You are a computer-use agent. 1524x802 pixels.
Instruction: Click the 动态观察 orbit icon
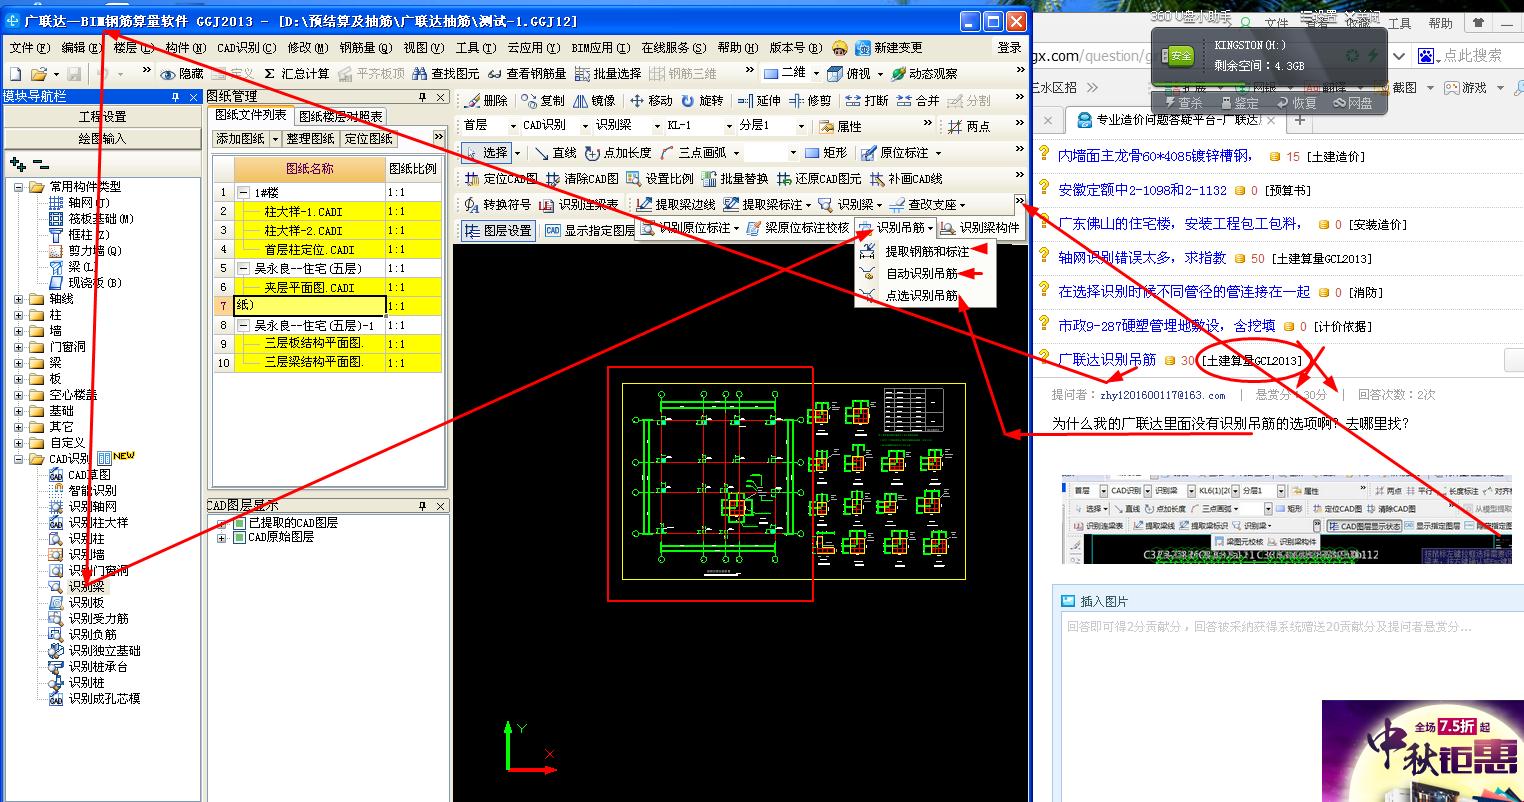point(899,74)
